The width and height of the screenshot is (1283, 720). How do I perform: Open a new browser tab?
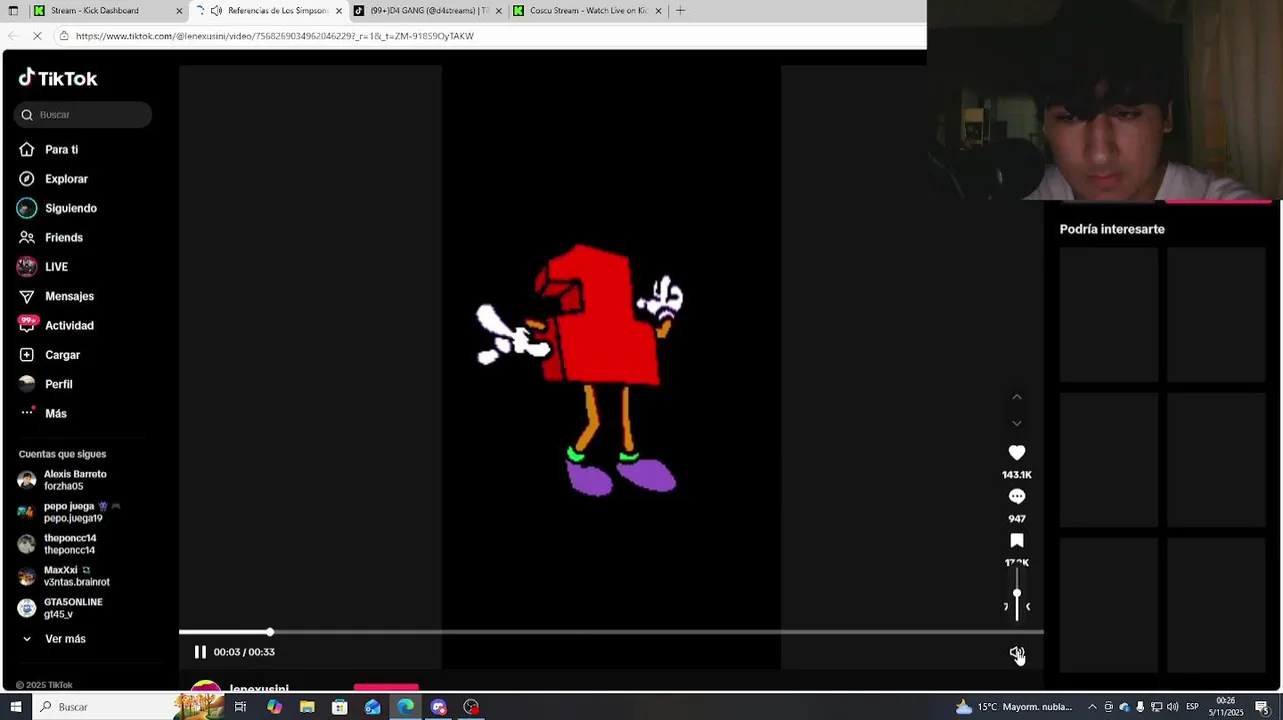tap(680, 10)
